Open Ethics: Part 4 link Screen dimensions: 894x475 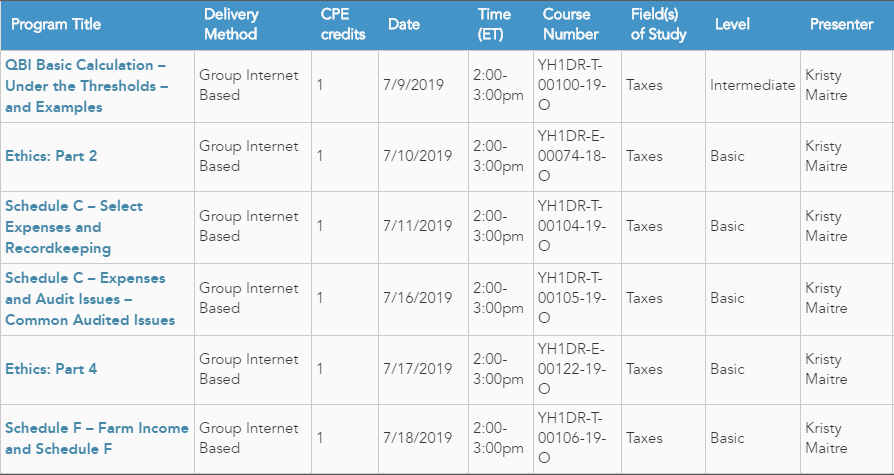(x=51, y=369)
